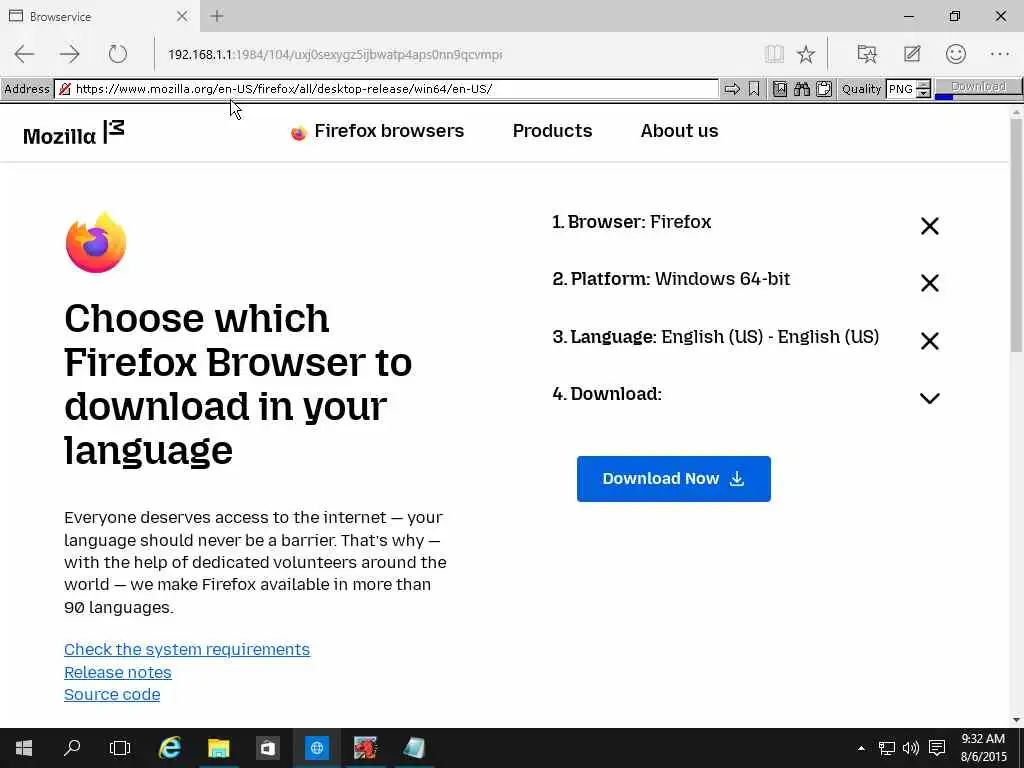
Task: Refresh the page in Edge
Action: tap(118, 54)
